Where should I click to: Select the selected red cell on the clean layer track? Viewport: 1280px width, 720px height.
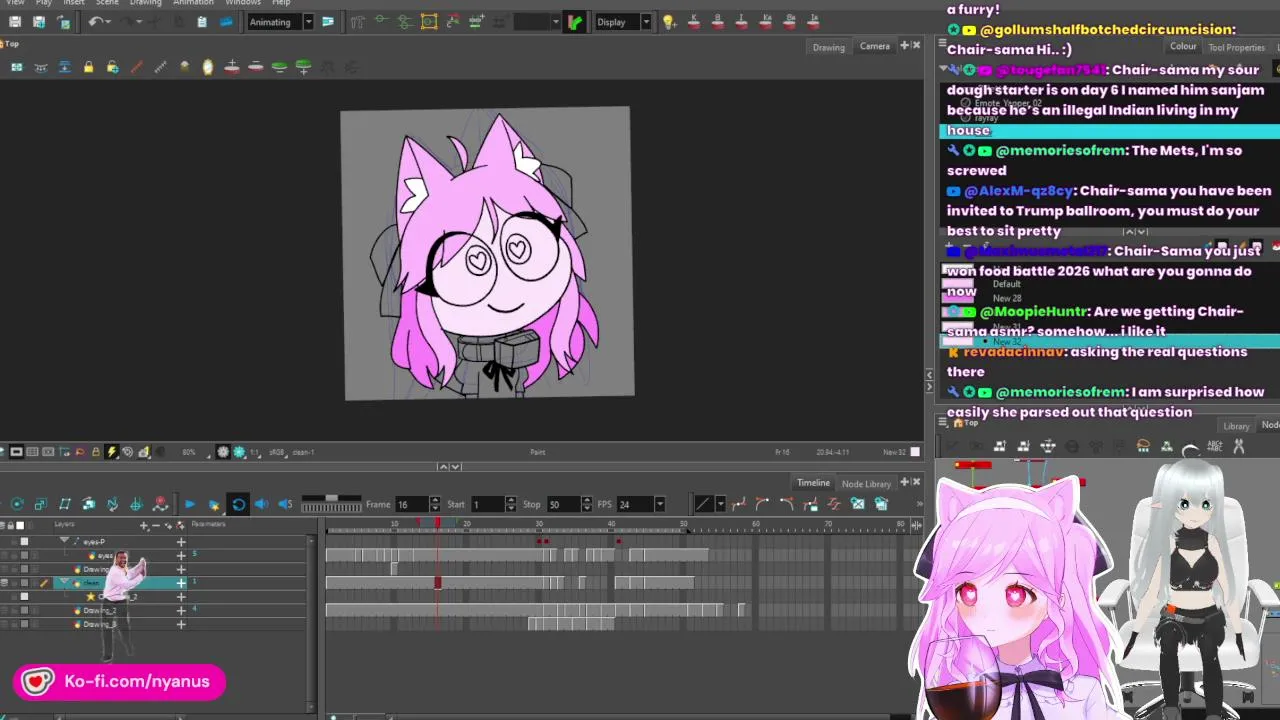pyautogui.click(x=437, y=582)
